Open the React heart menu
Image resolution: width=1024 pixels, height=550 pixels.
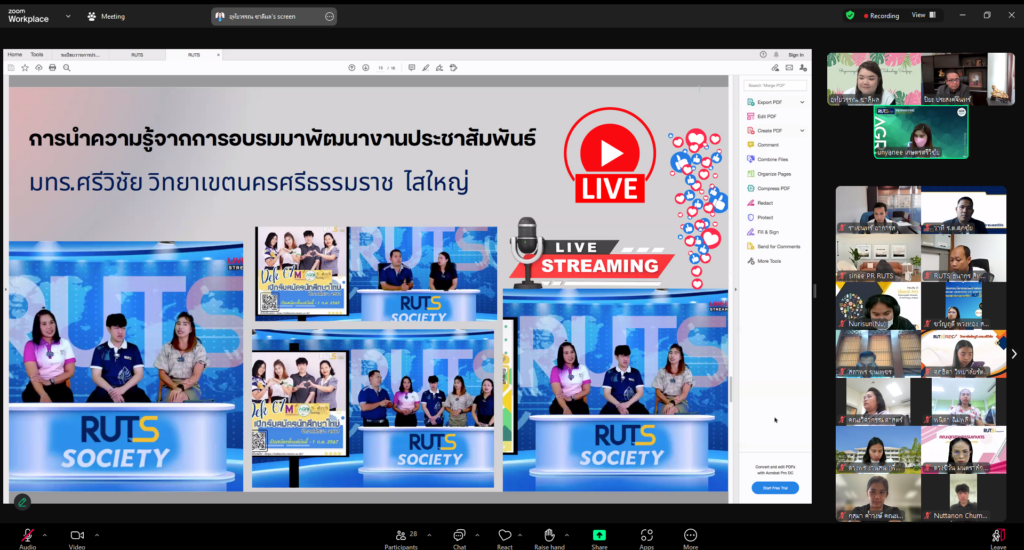click(x=505, y=538)
